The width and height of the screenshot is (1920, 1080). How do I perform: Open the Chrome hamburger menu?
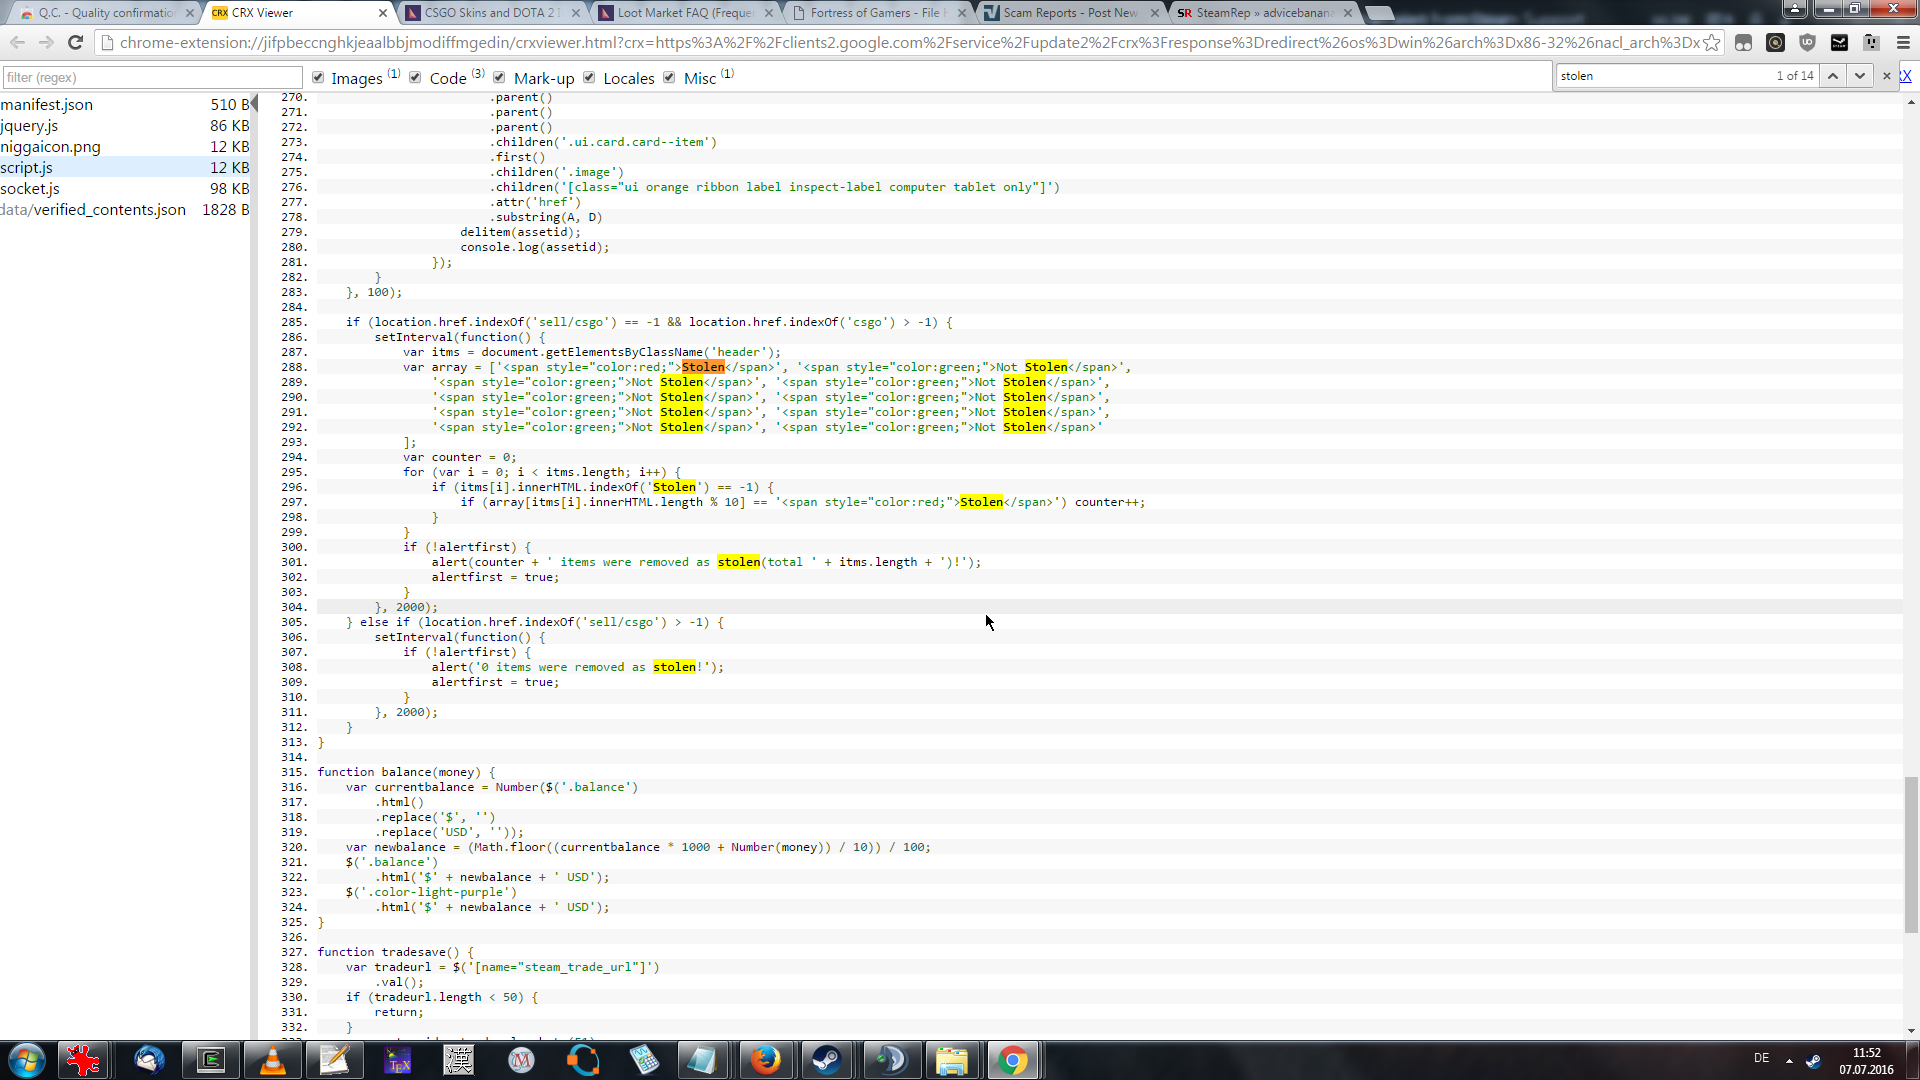(x=1903, y=43)
